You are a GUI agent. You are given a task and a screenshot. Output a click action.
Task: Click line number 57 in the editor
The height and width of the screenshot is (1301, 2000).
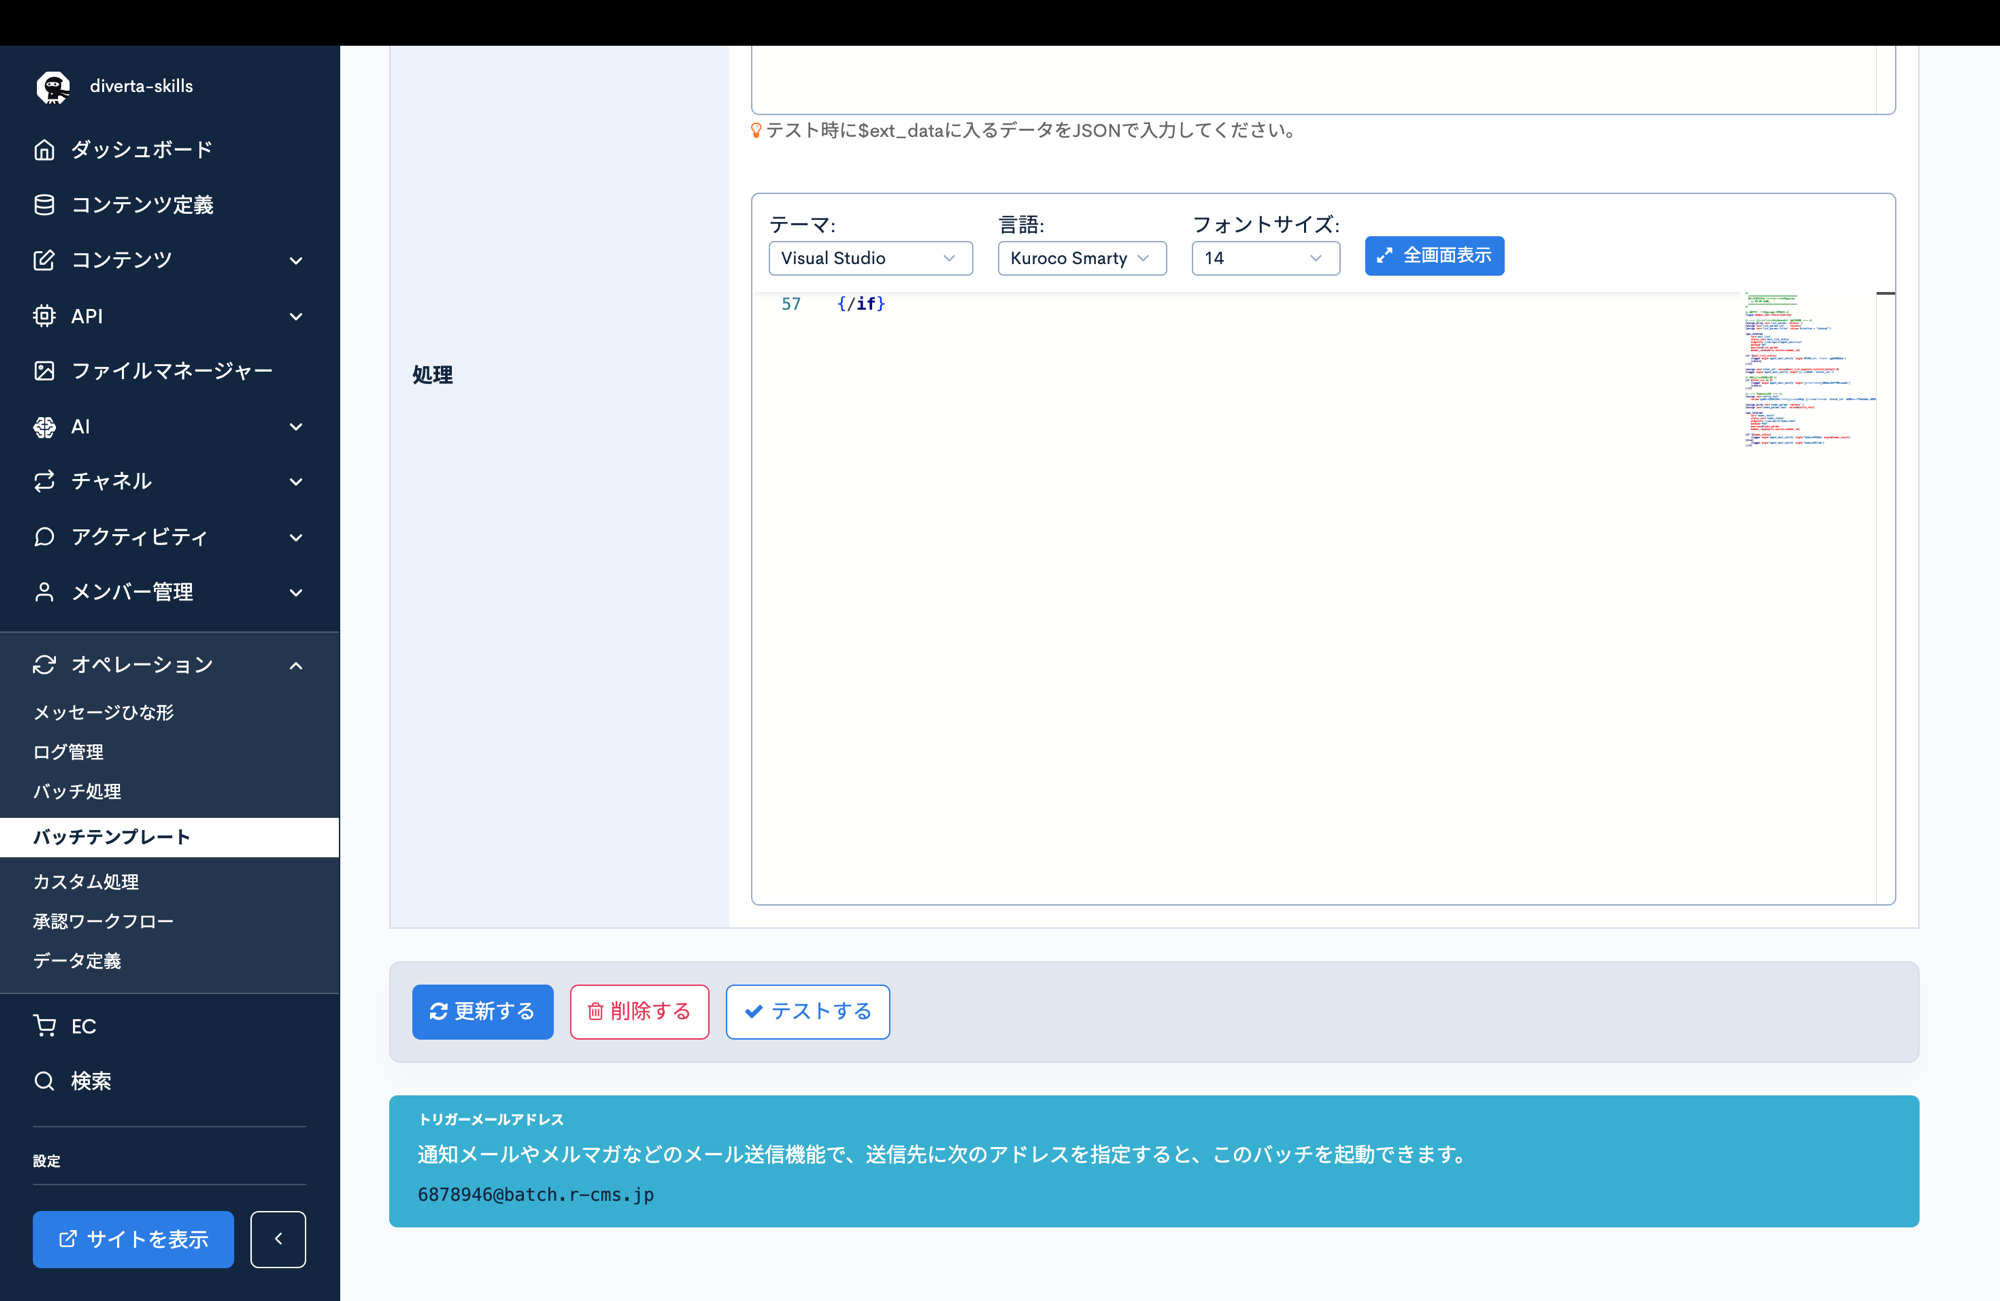point(791,304)
